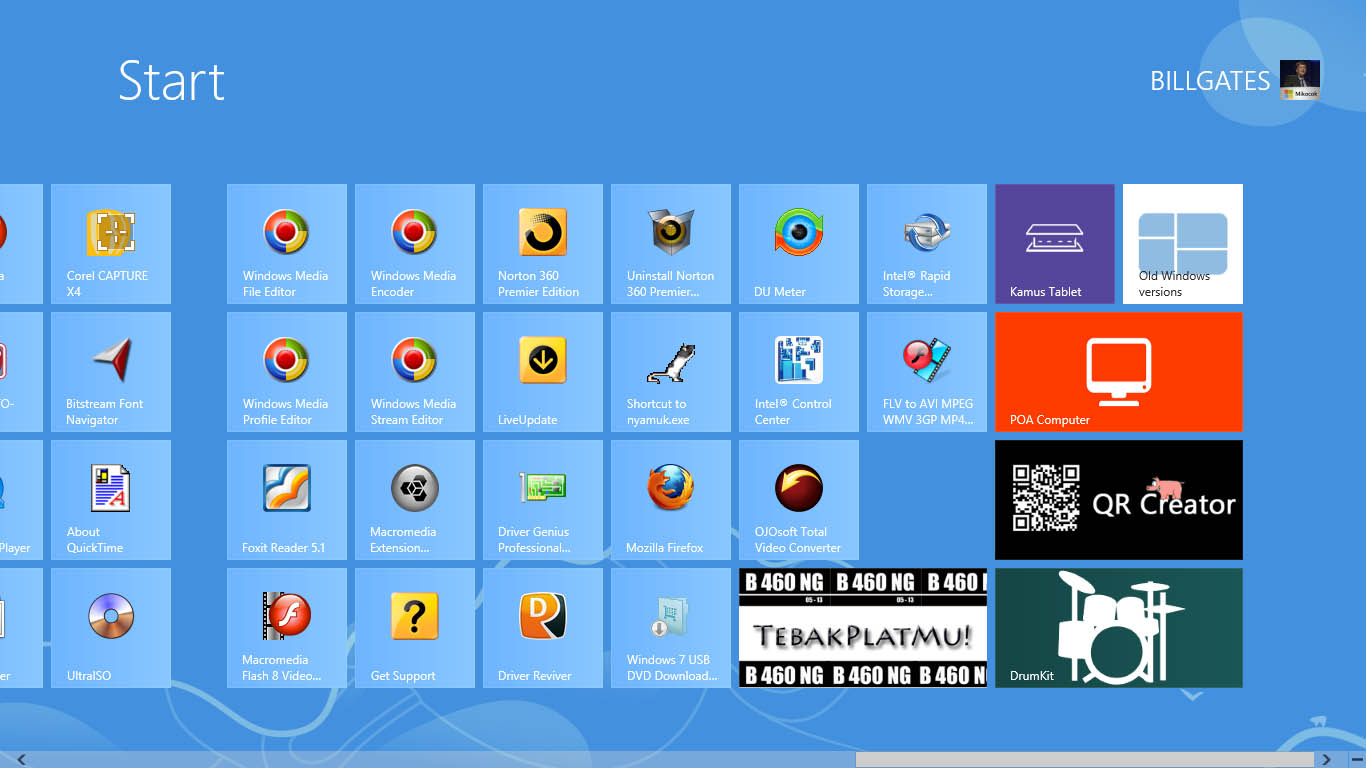Click the horizontal scrollbar thumb
1366x768 pixels.
(1086, 759)
